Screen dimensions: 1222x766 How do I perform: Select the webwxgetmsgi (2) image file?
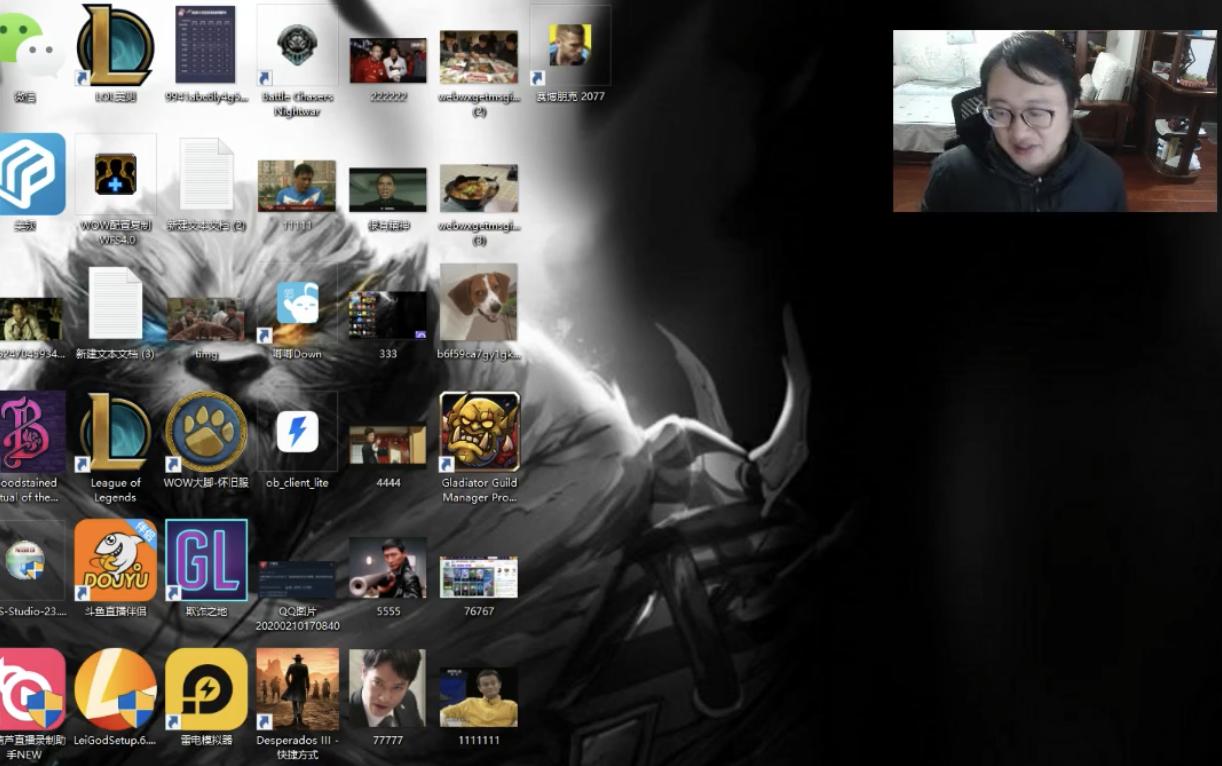[479, 57]
